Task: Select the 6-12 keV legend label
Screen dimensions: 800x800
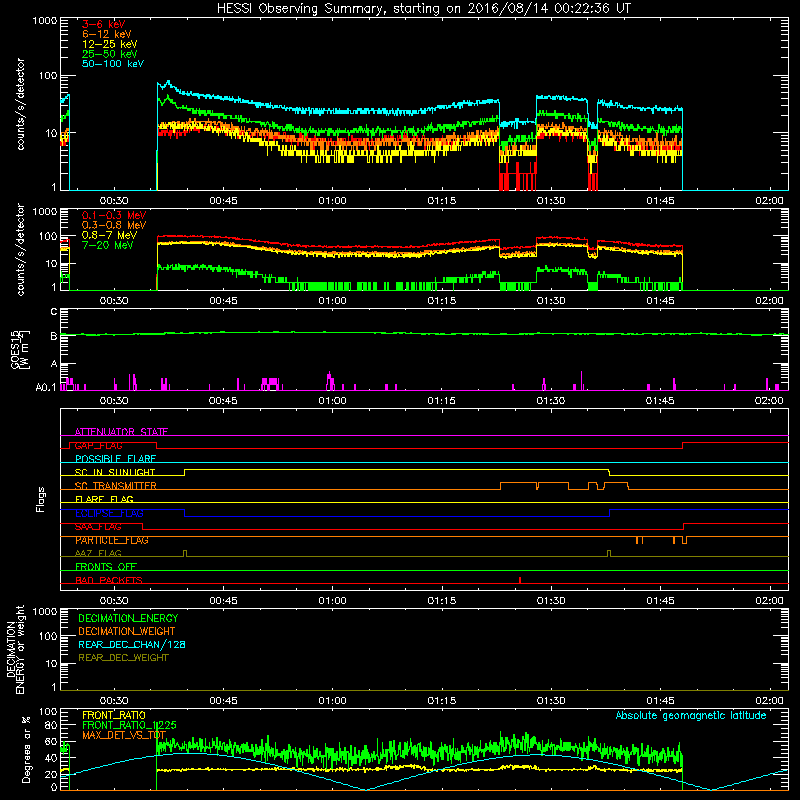Action: [x=107, y=34]
